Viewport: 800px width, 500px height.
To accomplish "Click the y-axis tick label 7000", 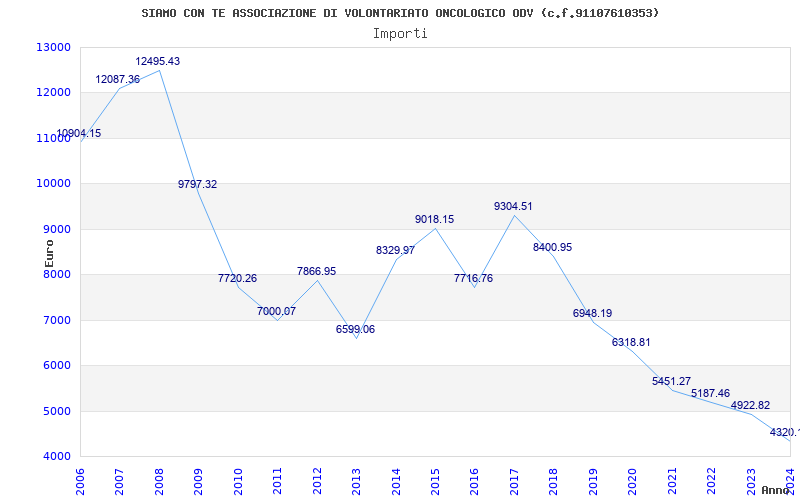I will tap(57, 320).
